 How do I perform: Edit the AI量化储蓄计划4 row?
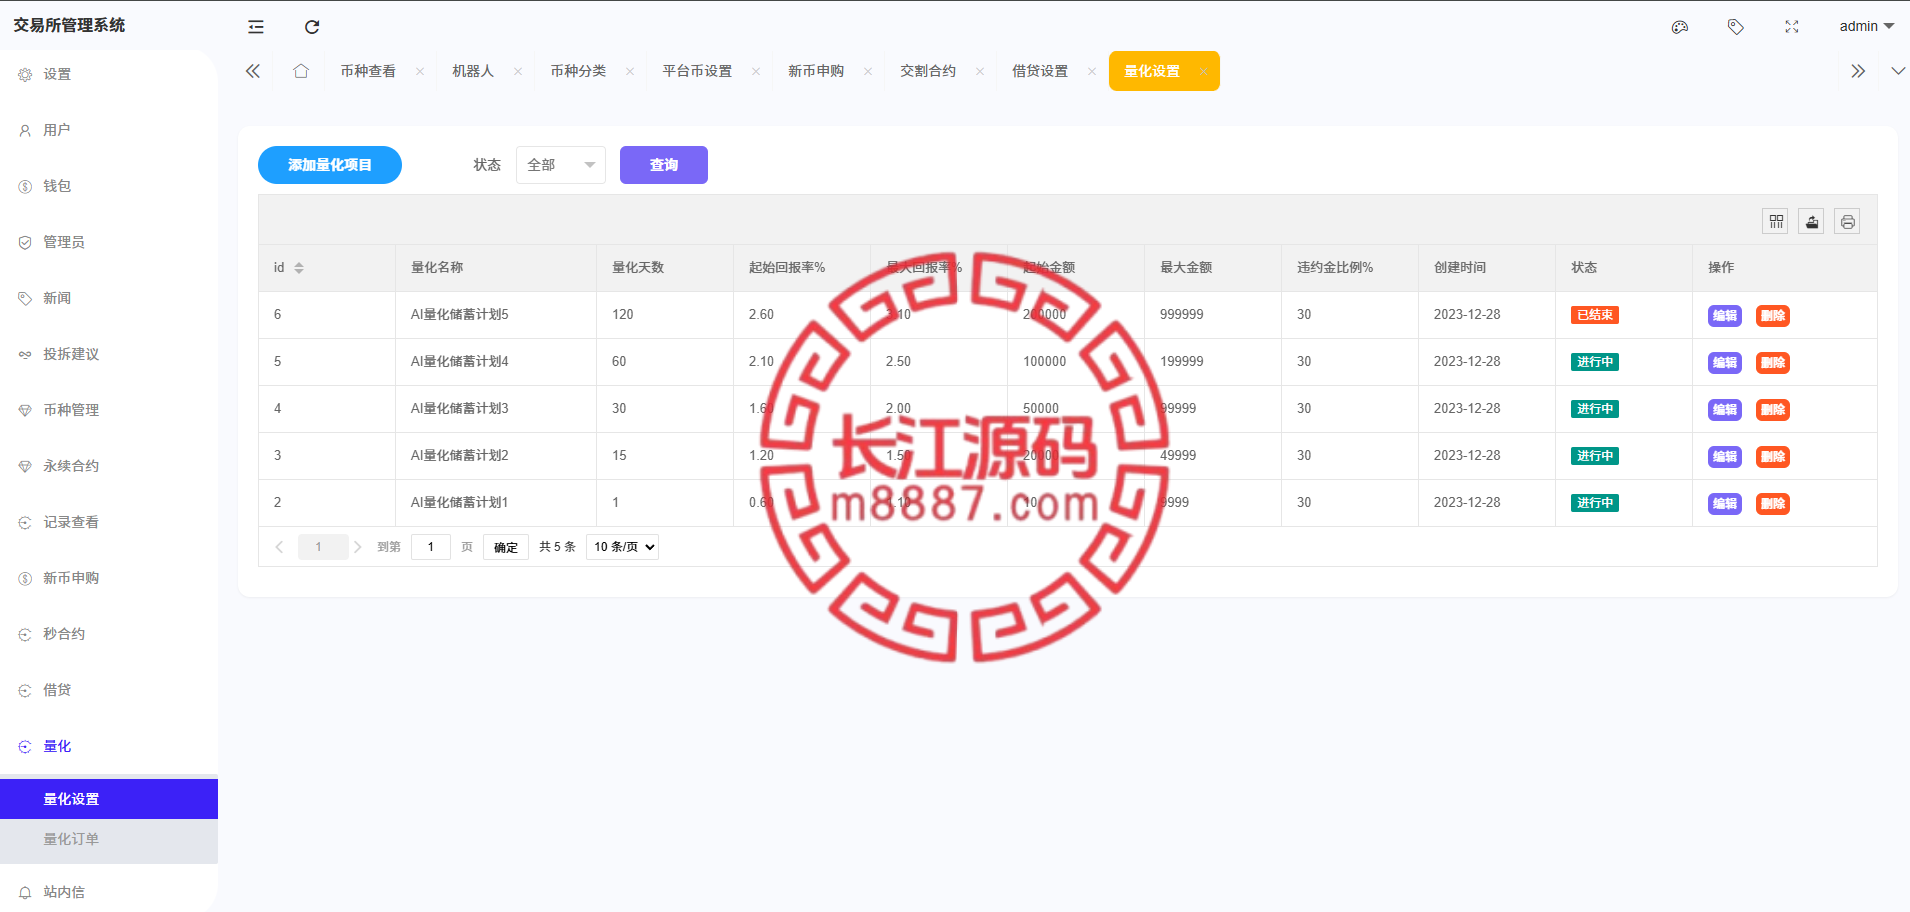pos(1725,363)
